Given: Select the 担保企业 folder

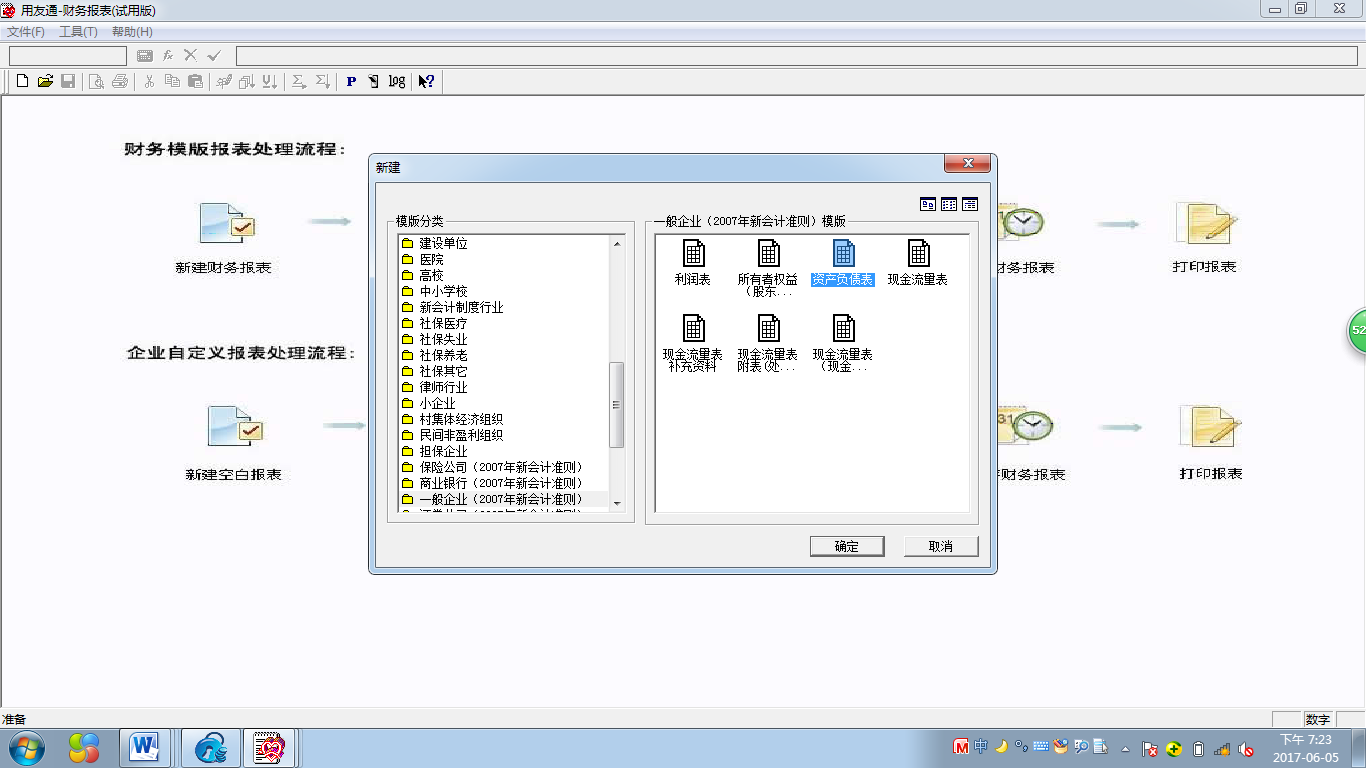Looking at the screenshot, I should [x=435, y=451].
